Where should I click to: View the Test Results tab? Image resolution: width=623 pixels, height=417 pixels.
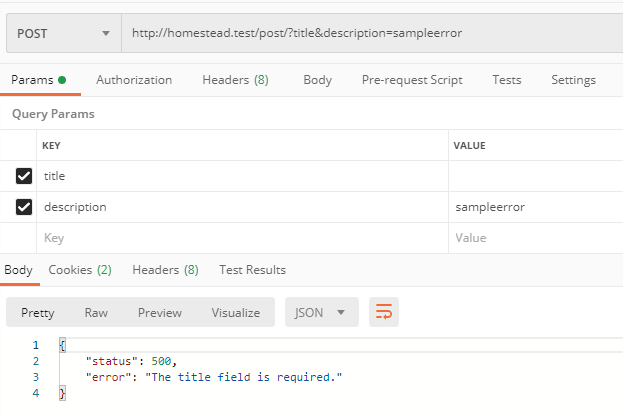click(x=252, y=269)
